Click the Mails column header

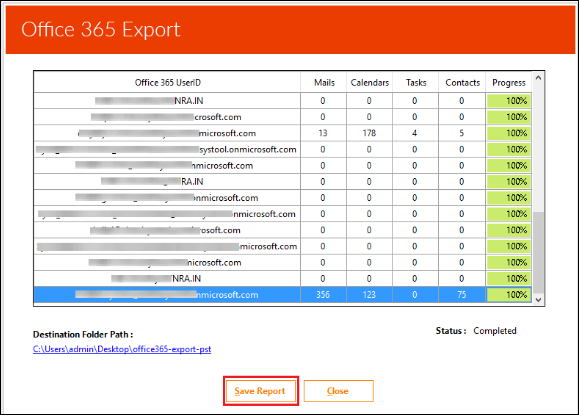(x=324, y=82)
